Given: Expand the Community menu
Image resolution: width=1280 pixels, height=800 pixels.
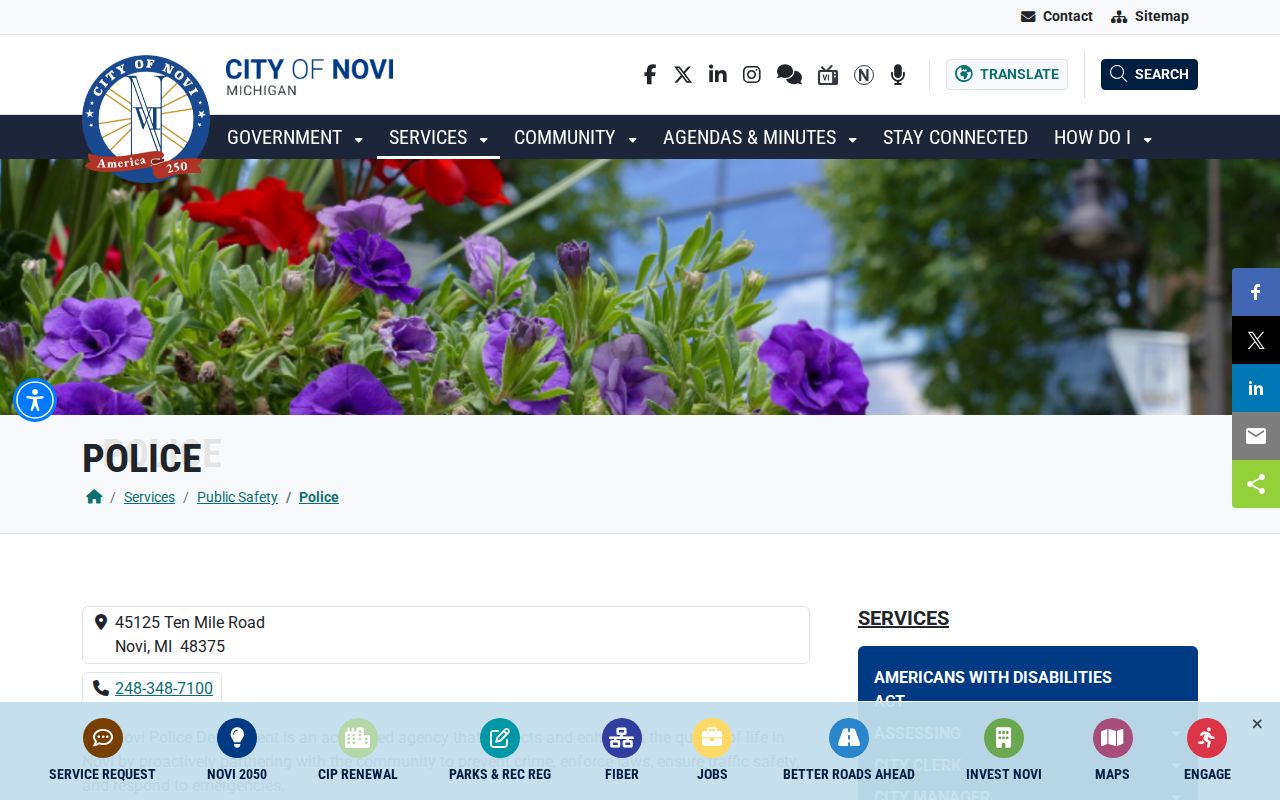Looking at the screenshot, I should tap(575, 137).
